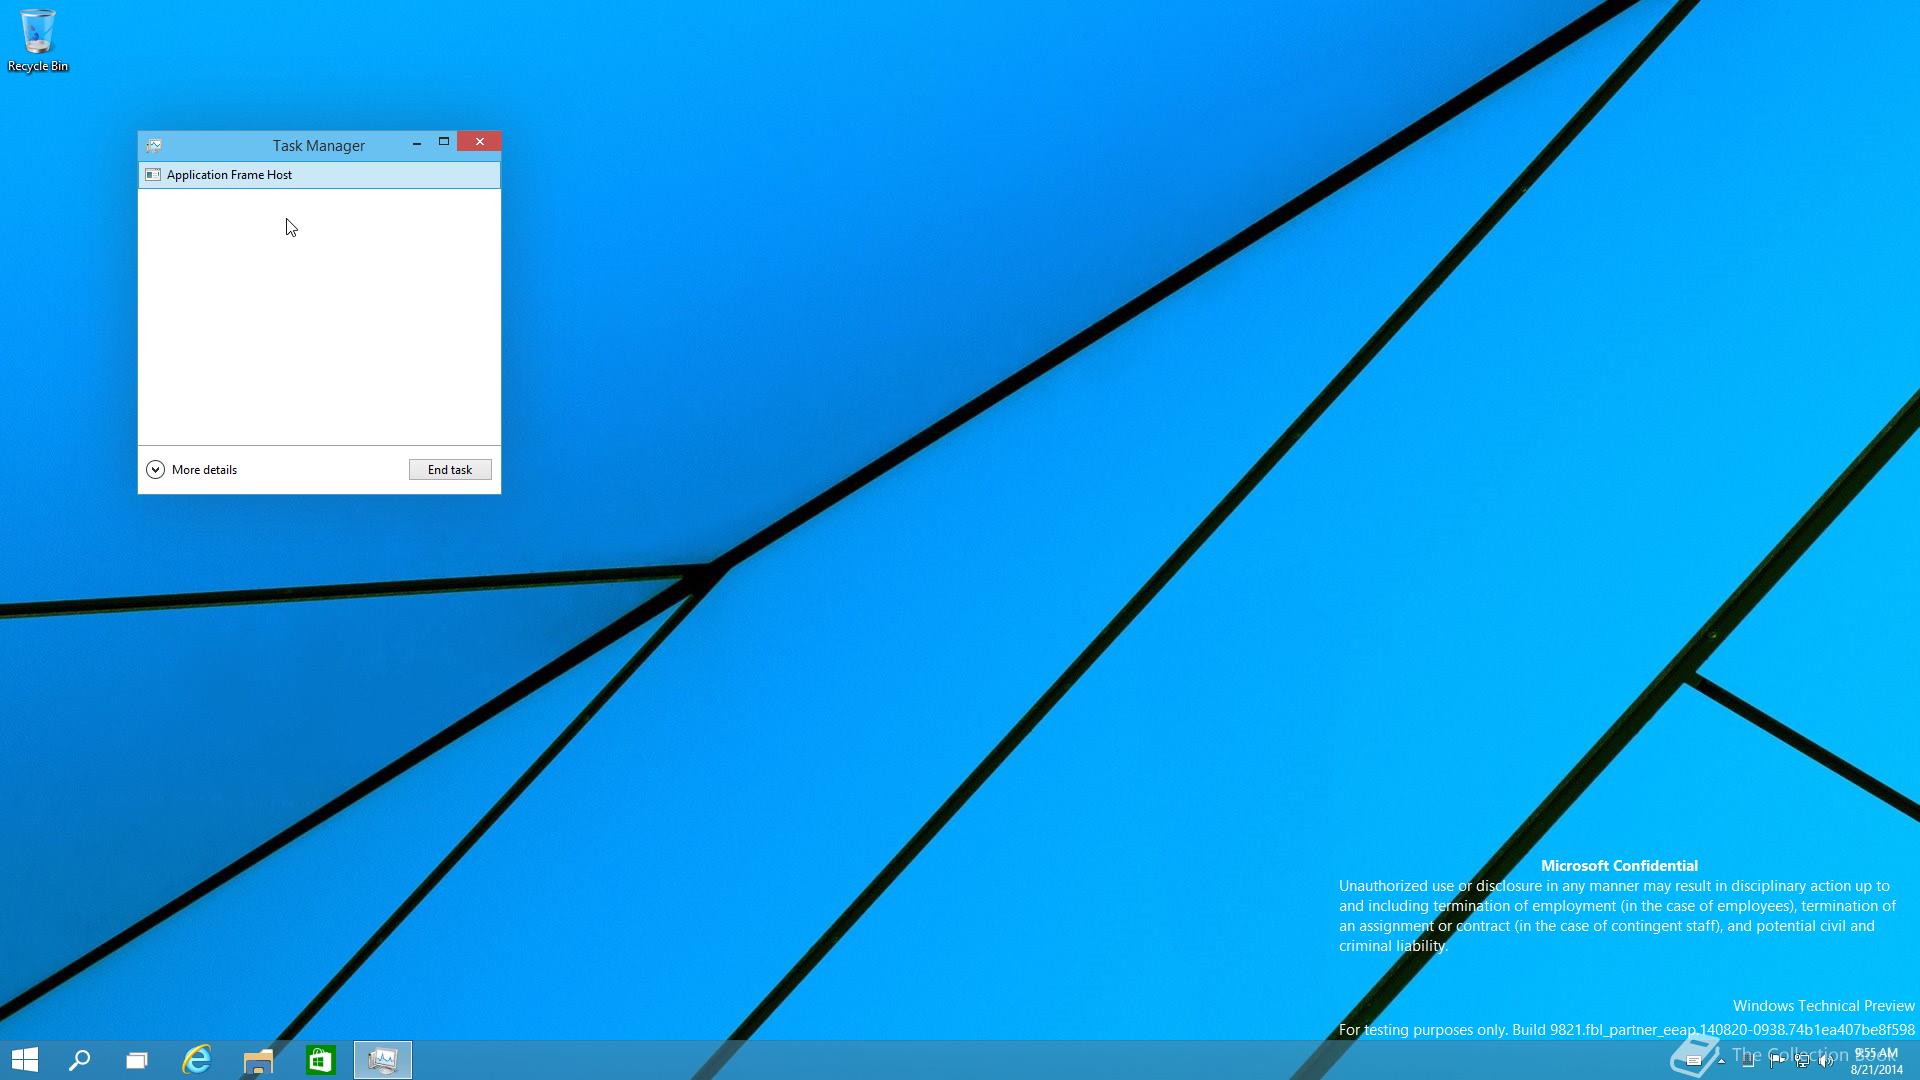Show hidden system tray icons arrow
The width and height of the screenshot is (1920, 1080).
point(1721,1061)
